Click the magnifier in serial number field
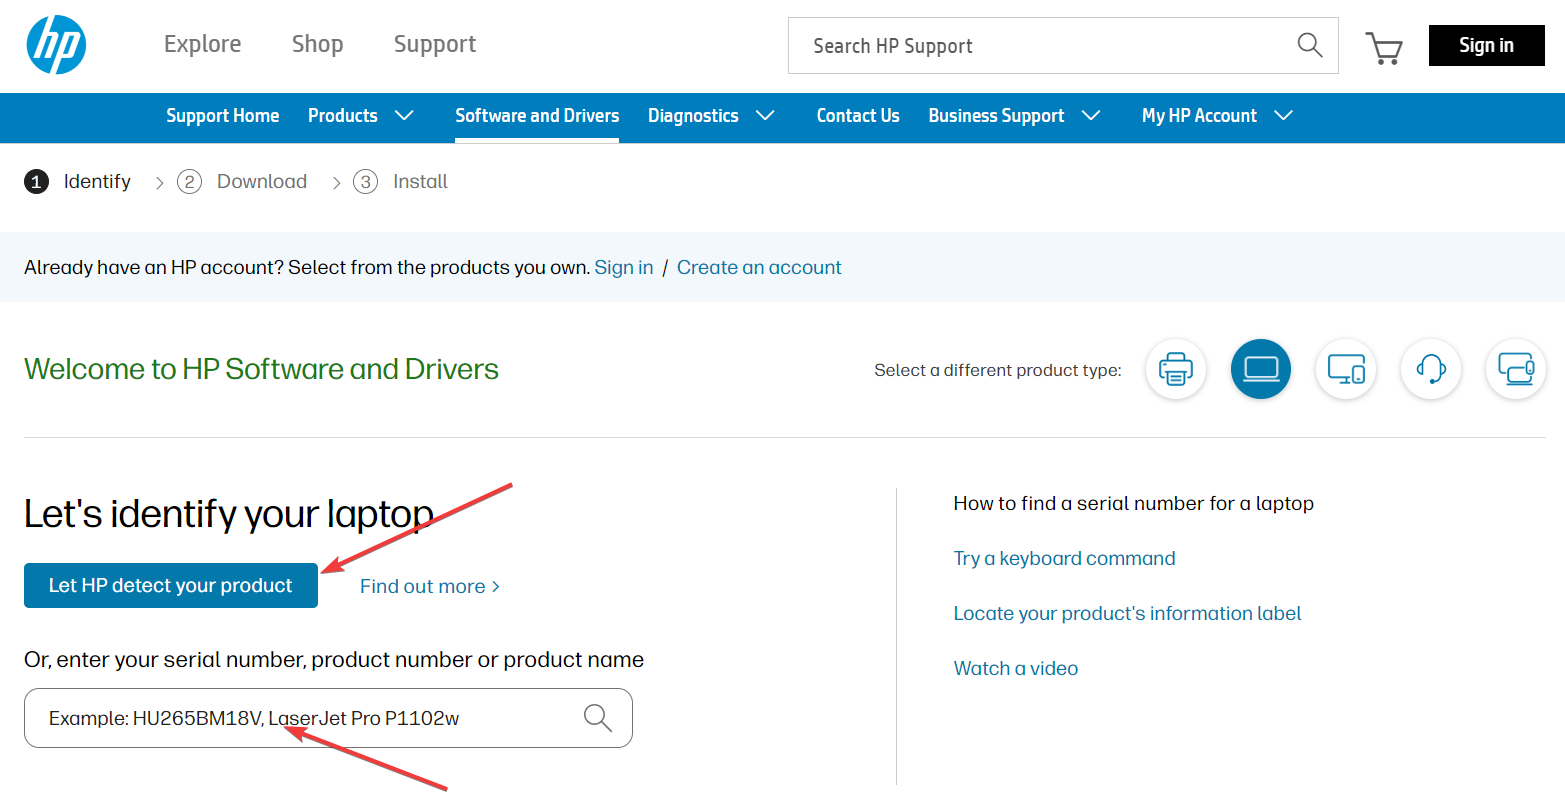 point(598,718)
